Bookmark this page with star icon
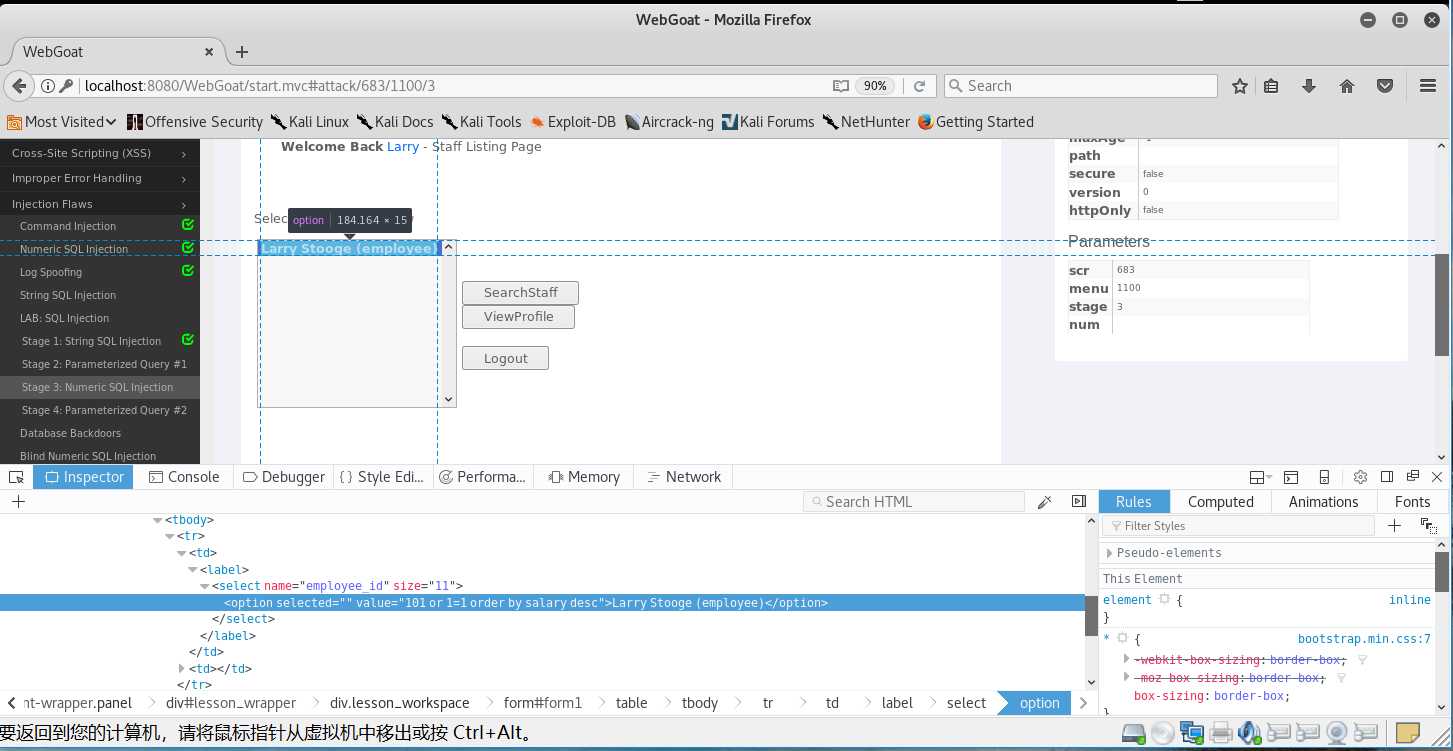 (1240, 86)
